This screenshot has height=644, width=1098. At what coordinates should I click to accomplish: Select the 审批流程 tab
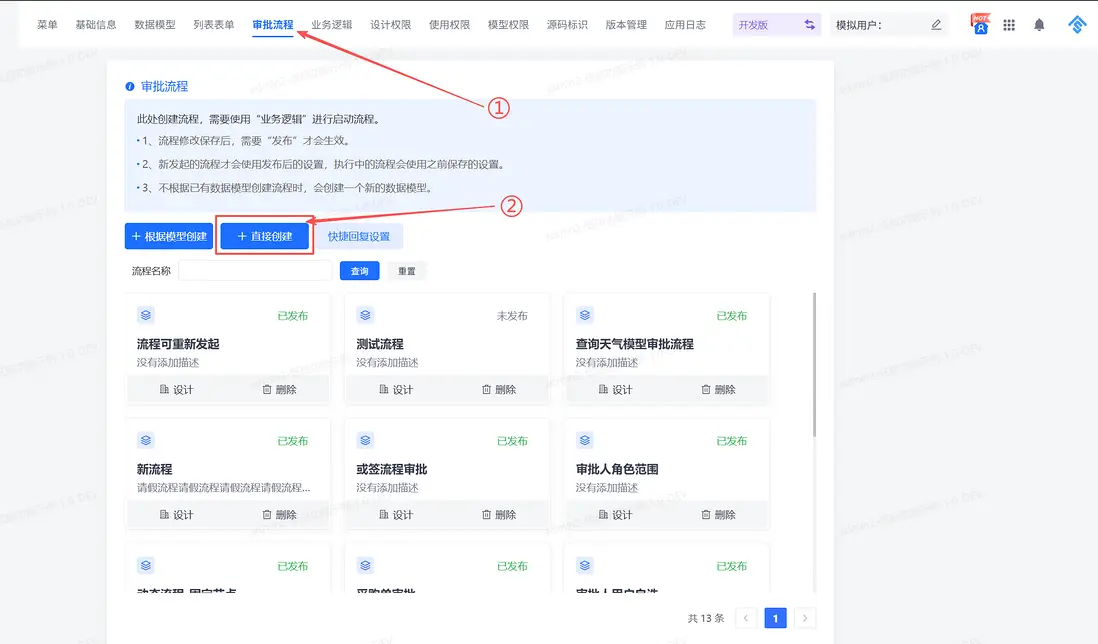[x=272, y=24]
